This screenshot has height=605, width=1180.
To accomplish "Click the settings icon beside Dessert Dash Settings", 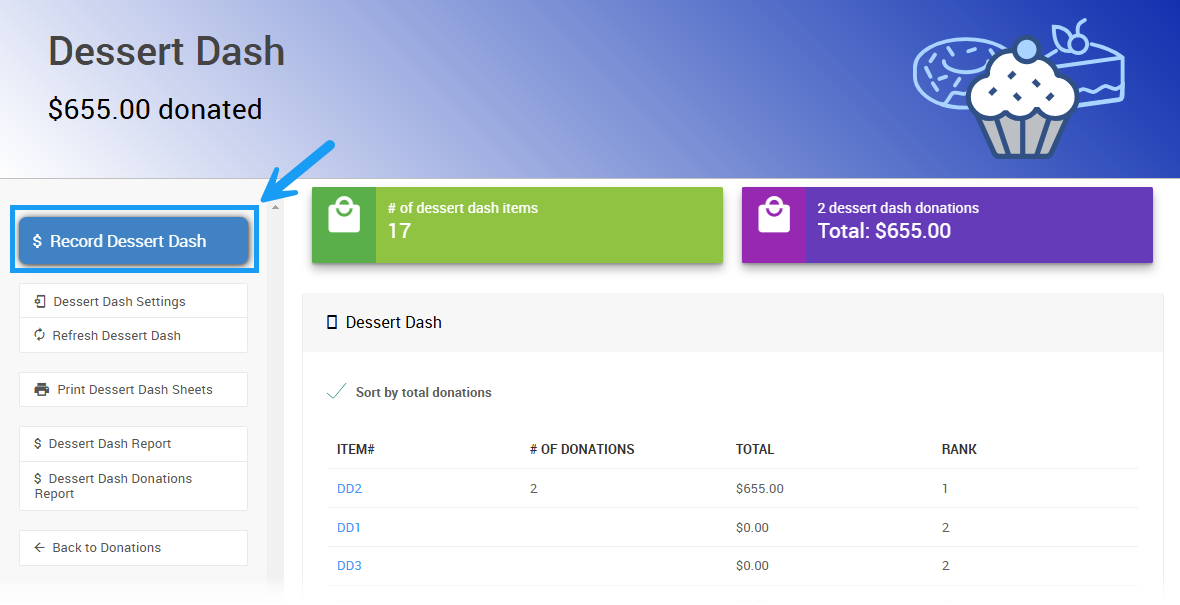I will (40, 301).
